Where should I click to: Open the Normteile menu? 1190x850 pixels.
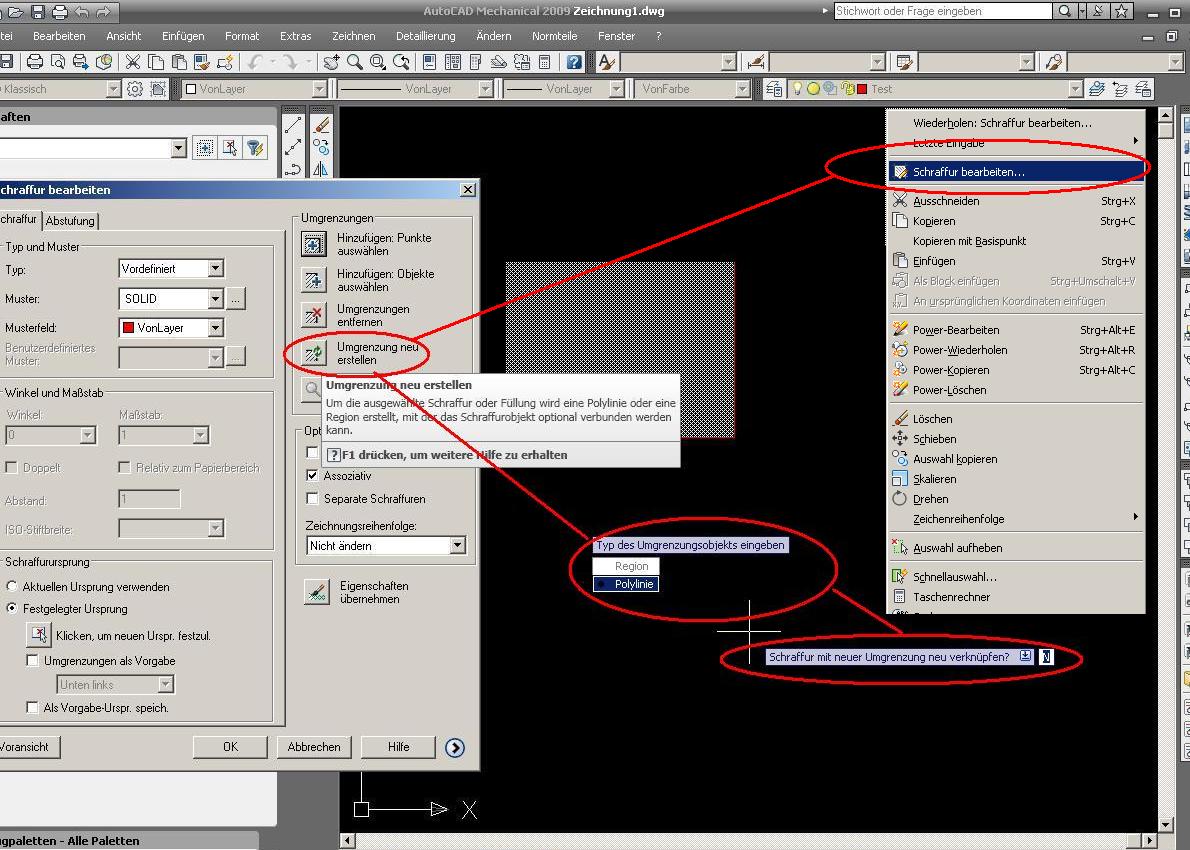554,36
